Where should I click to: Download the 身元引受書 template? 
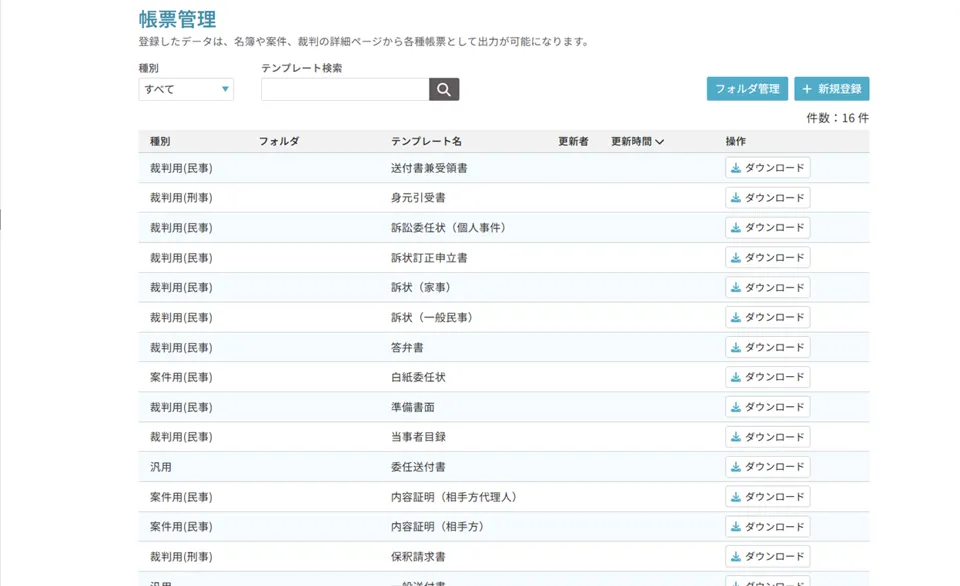[768, 198]
